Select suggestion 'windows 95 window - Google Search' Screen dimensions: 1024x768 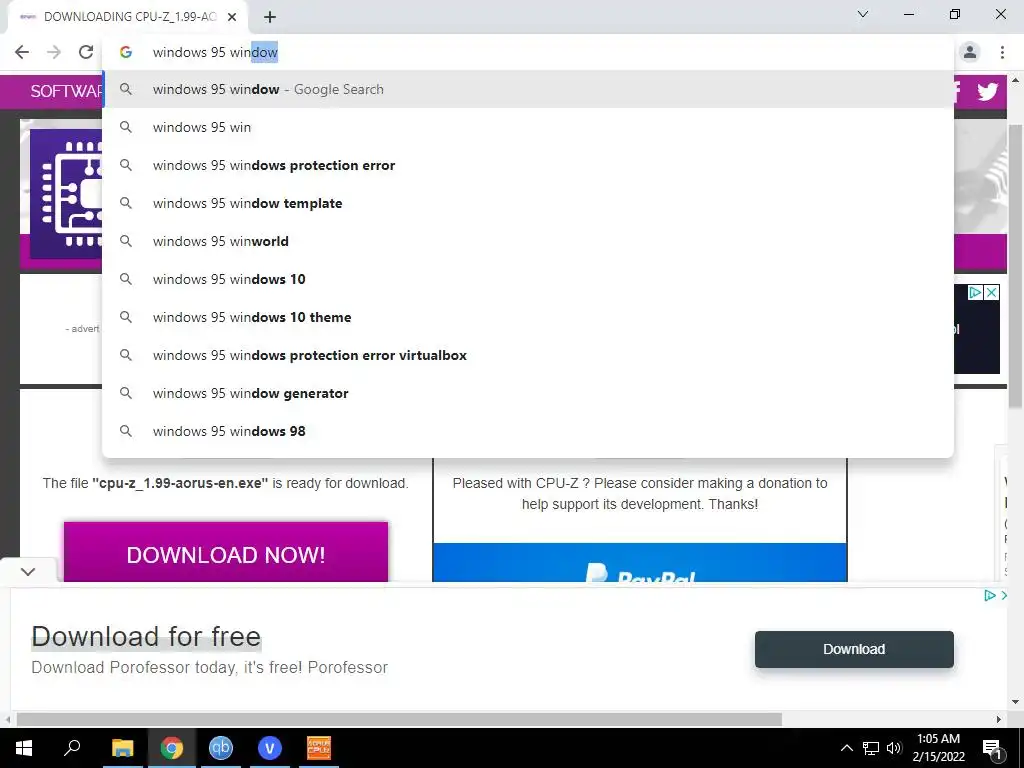tap(528, 89)
